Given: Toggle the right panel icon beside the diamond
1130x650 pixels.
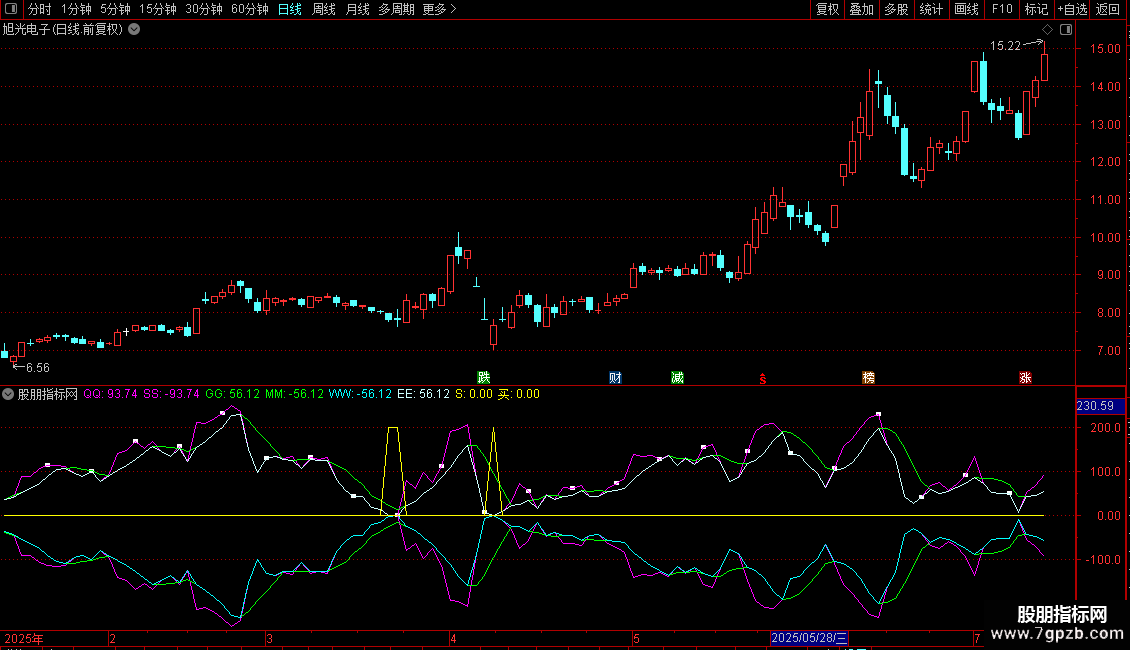Looking at the screenshot, I should pyautogui.click(x=1066, y=30).
